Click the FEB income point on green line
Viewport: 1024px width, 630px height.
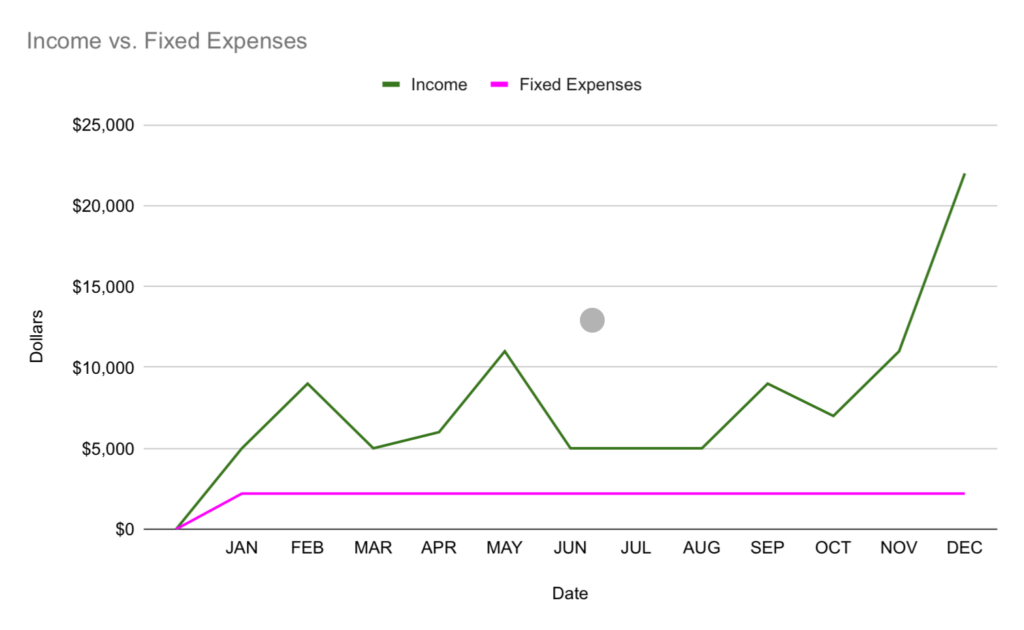click(307, 383)
